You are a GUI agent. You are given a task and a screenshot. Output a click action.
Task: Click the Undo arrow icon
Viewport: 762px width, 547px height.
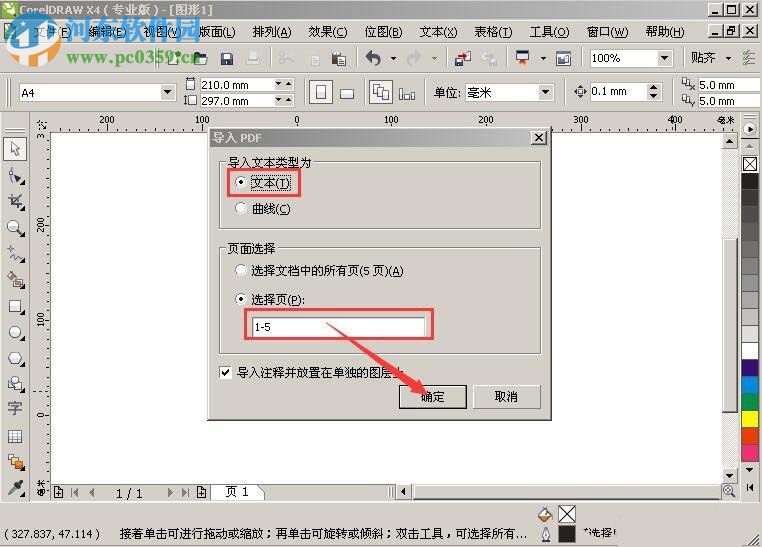point(373,59)
